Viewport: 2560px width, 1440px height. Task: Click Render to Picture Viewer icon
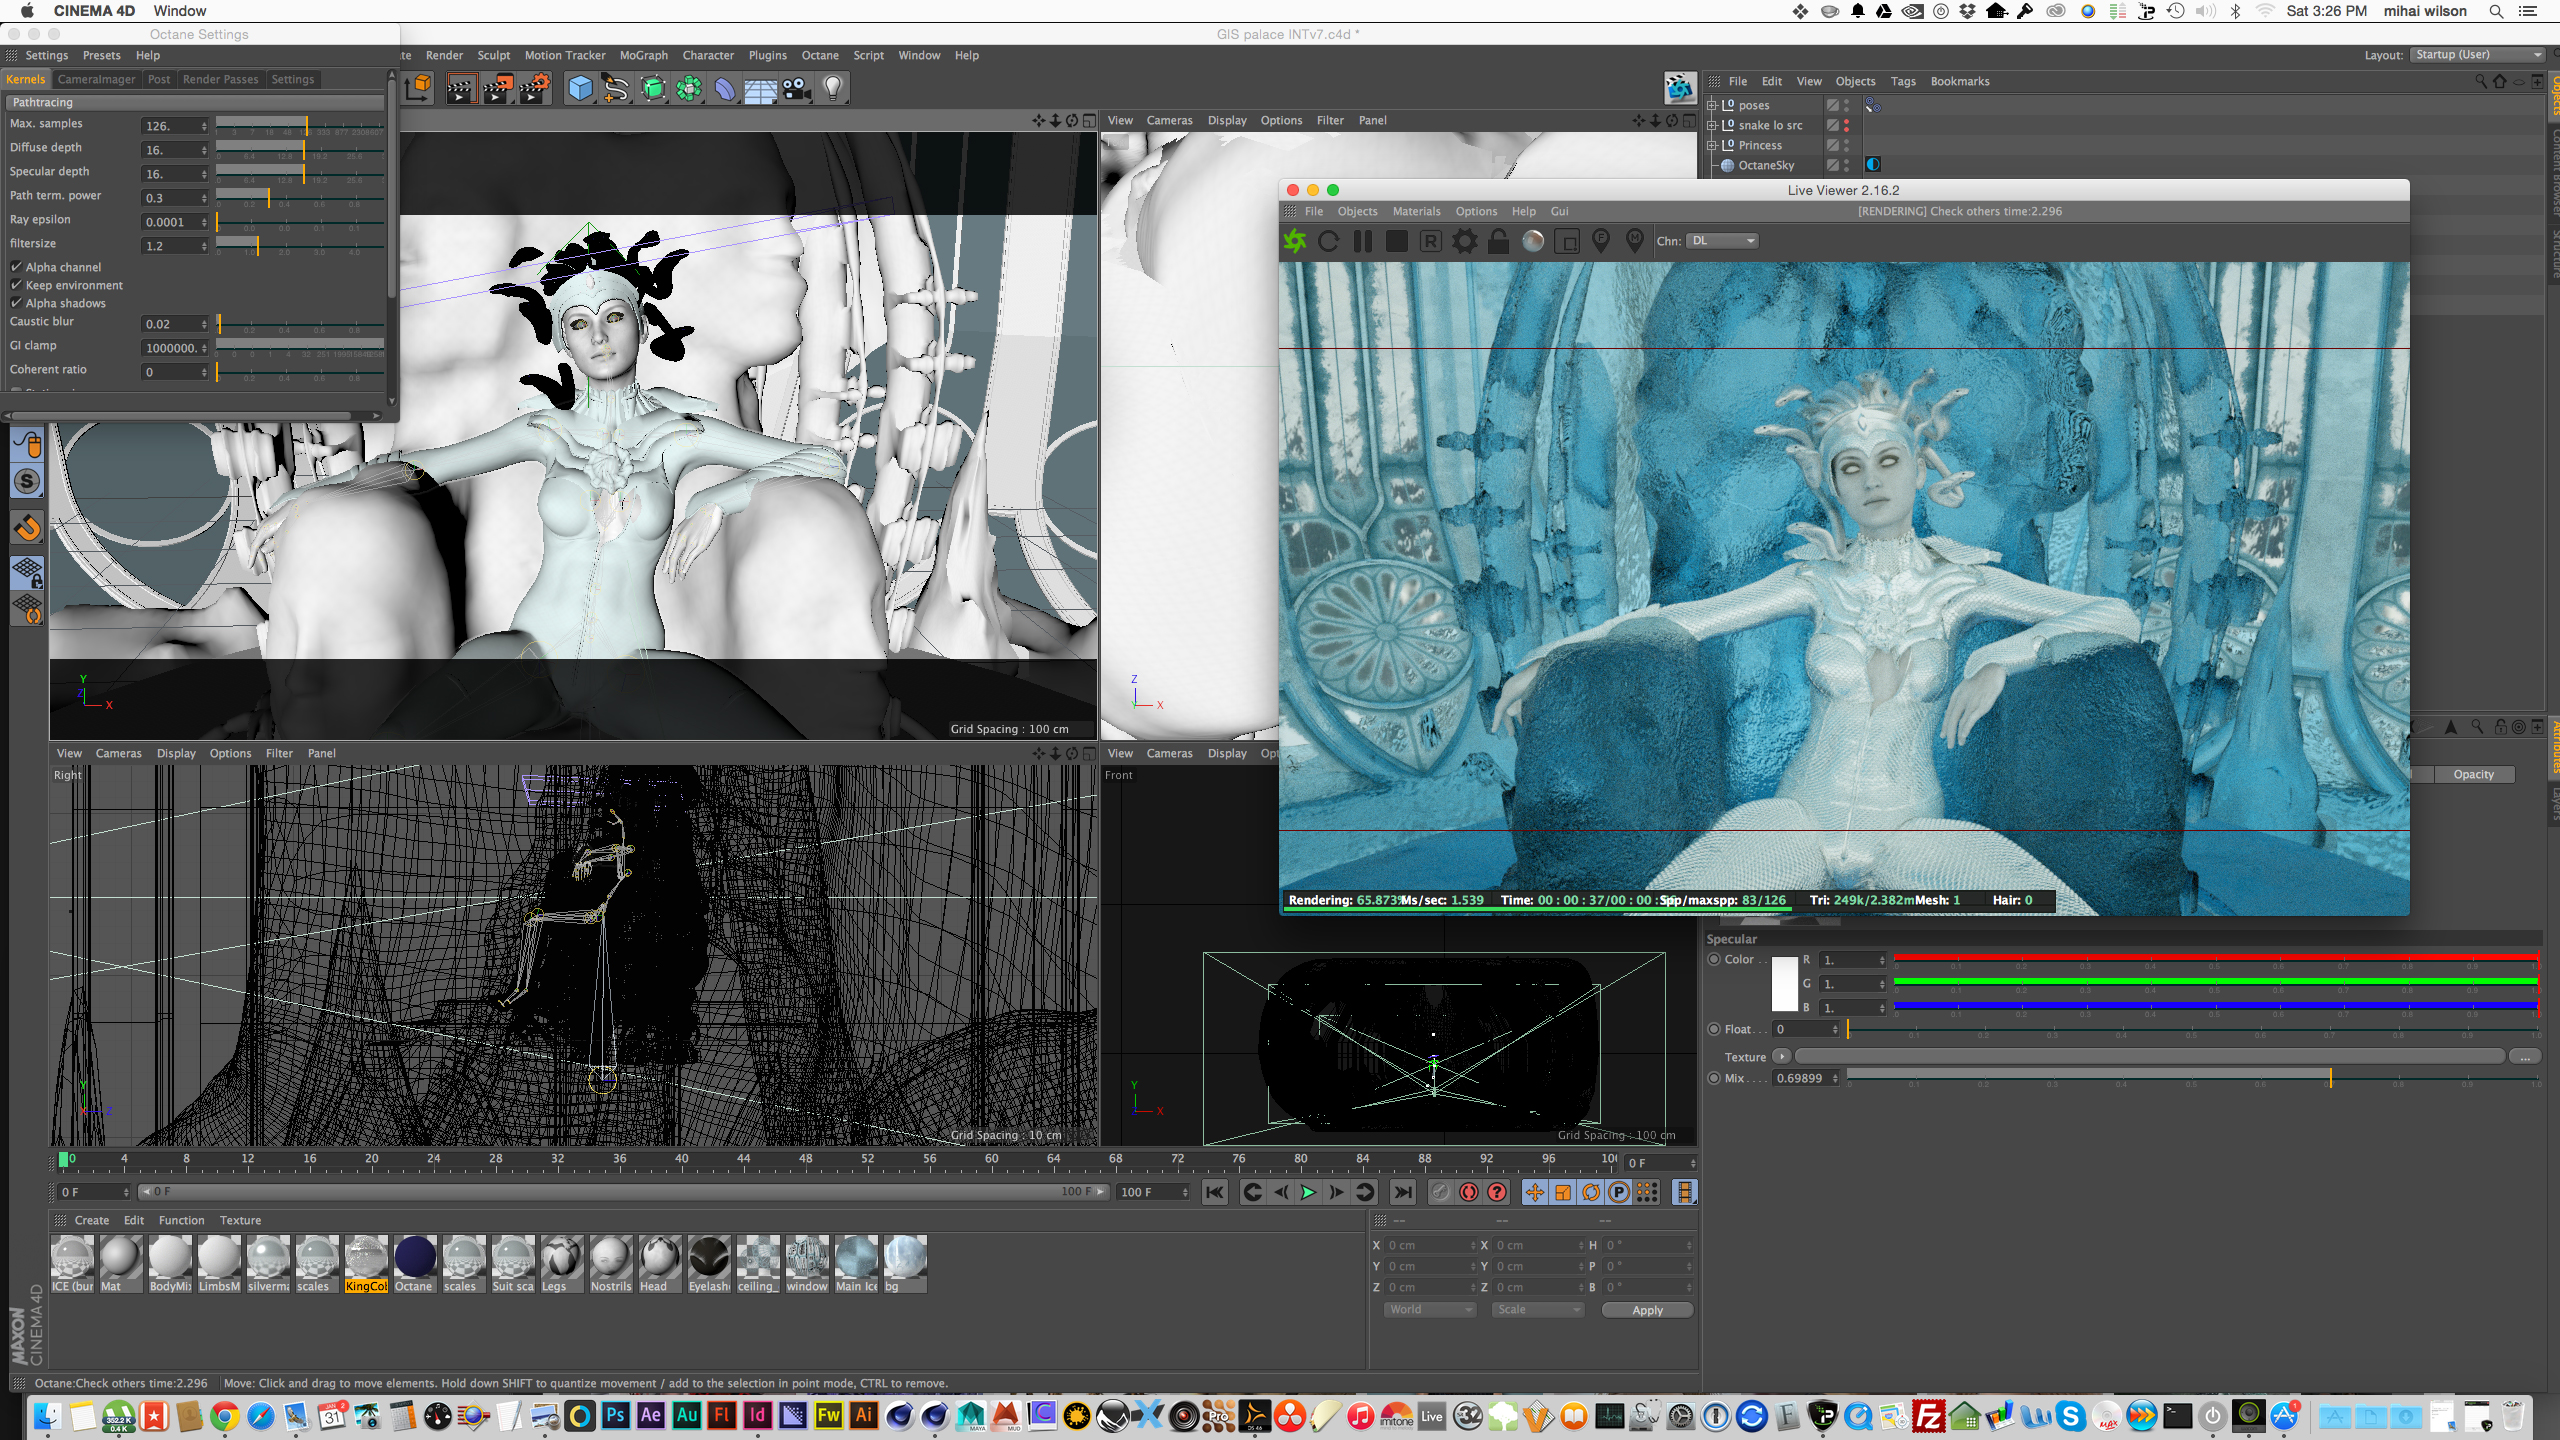point(498,89)
